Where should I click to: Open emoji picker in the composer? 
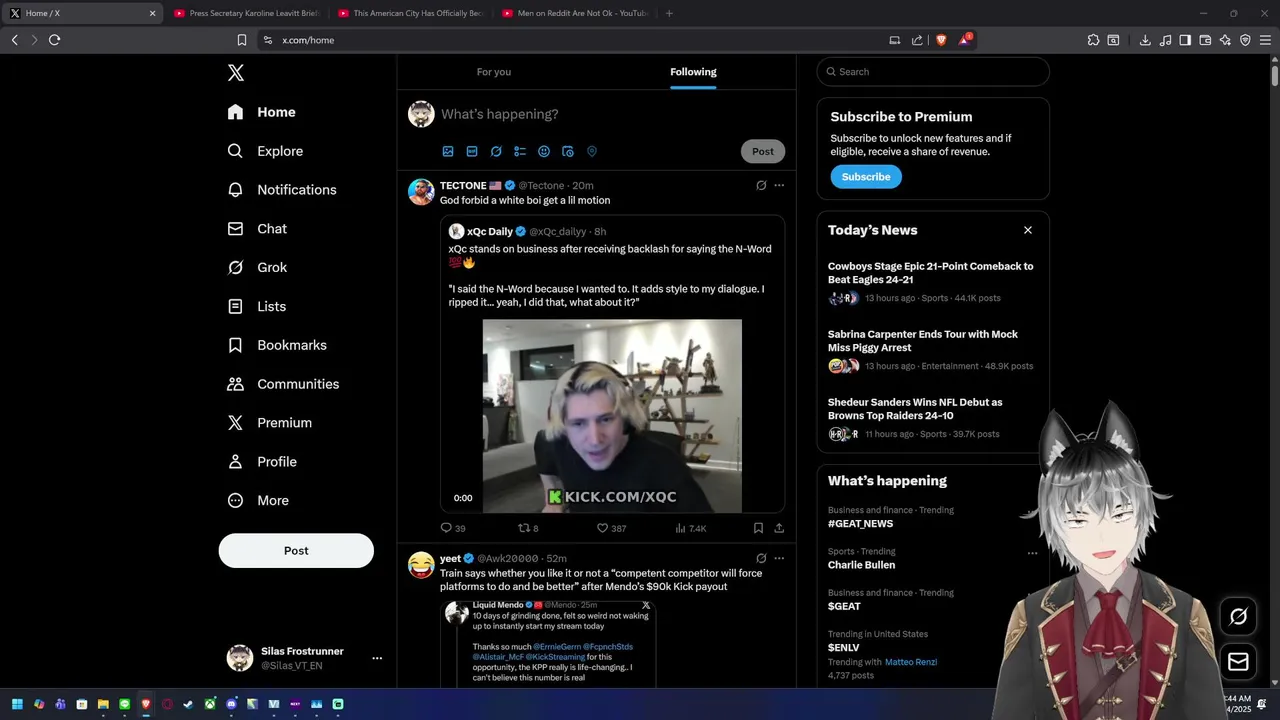pyautogui.click(x=544, y=152)
